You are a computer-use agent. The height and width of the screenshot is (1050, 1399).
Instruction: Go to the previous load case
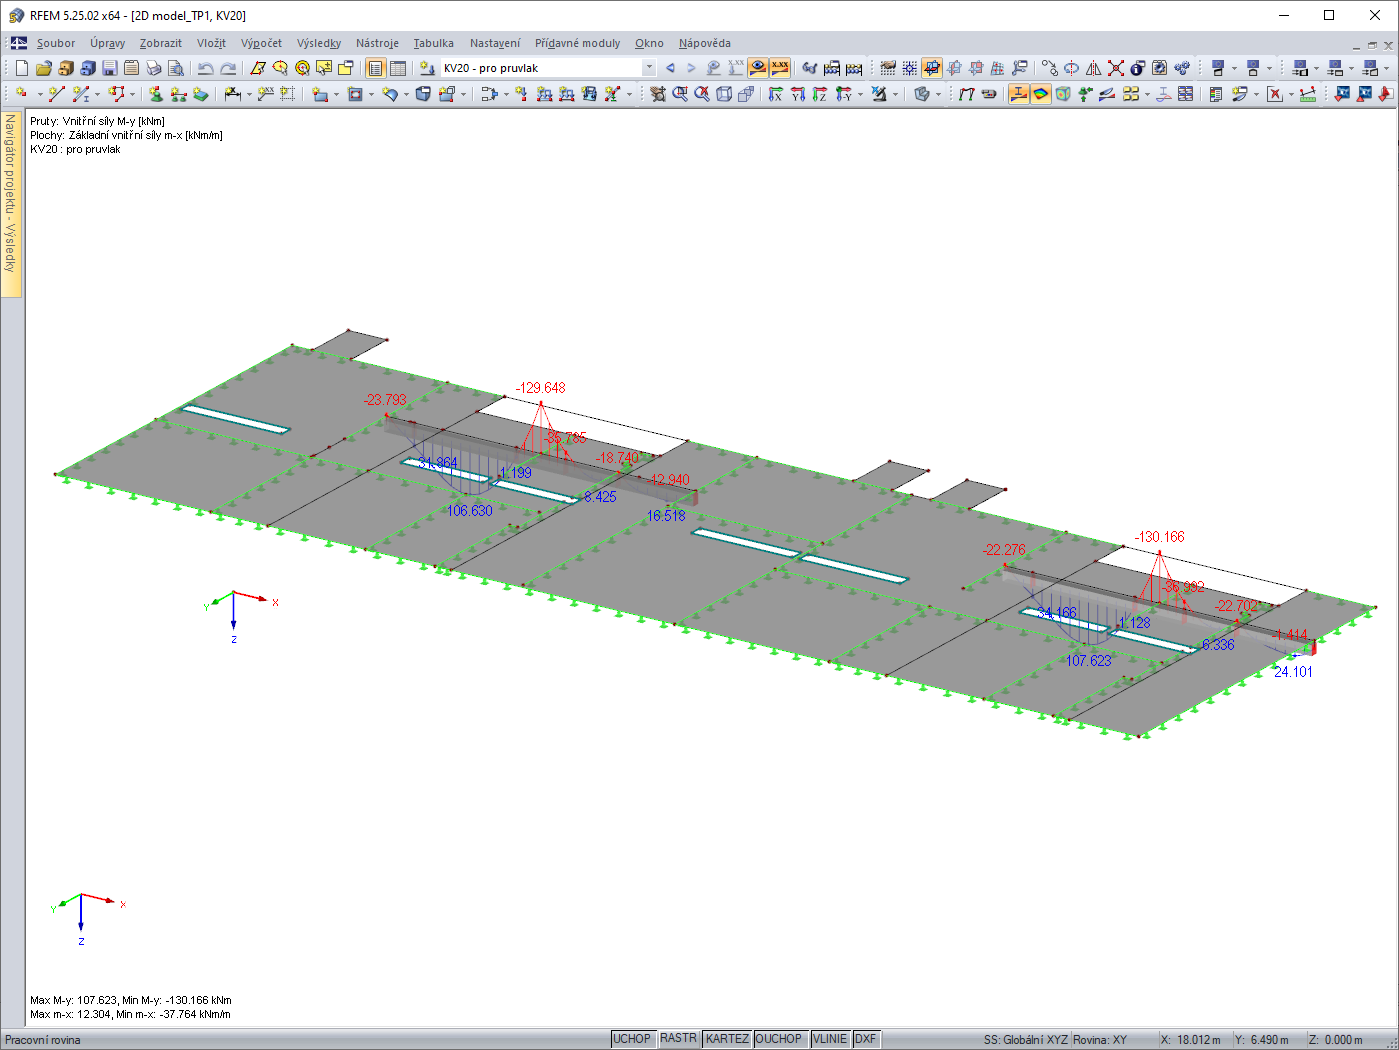[x=670, y=68]
